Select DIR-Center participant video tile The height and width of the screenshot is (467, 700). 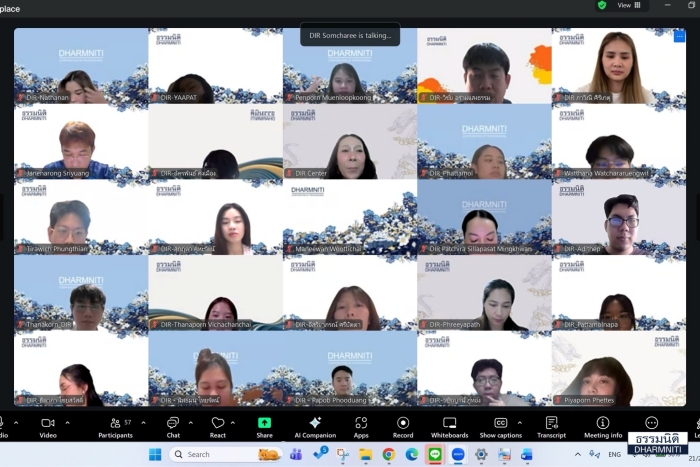[x=349, y=142]
